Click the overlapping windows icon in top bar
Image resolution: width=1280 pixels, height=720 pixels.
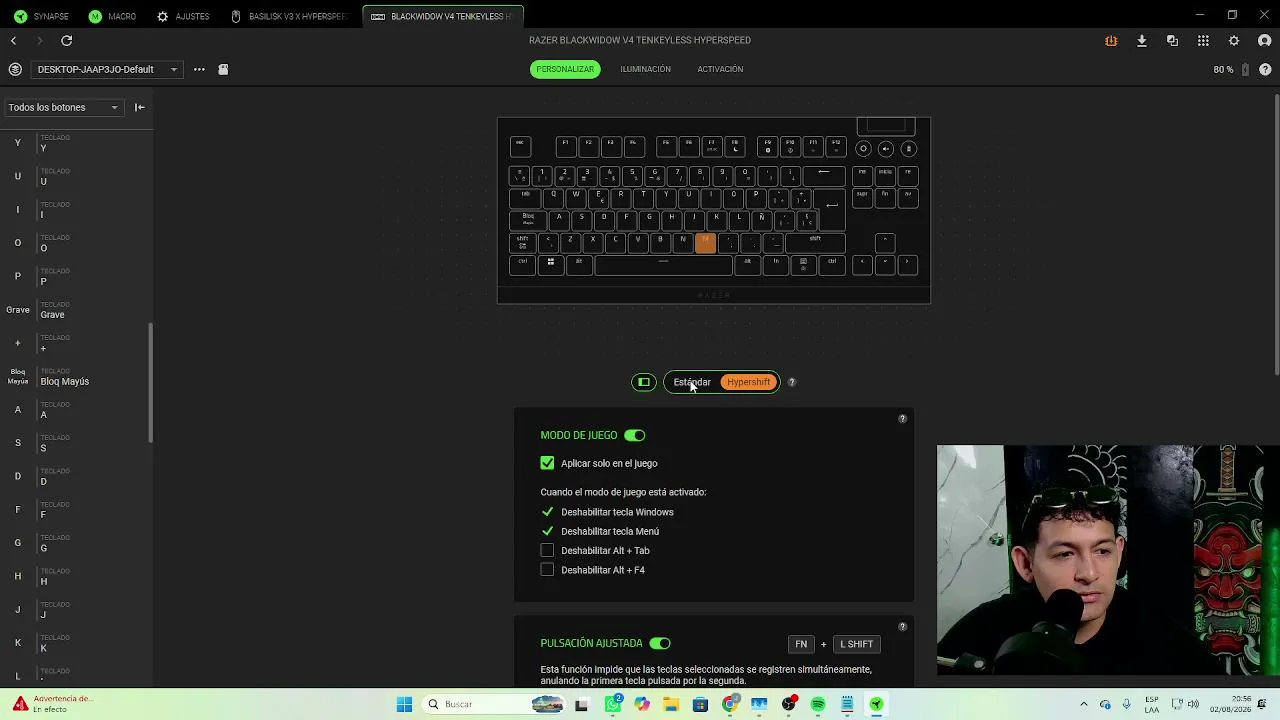tap(1172, 41)
